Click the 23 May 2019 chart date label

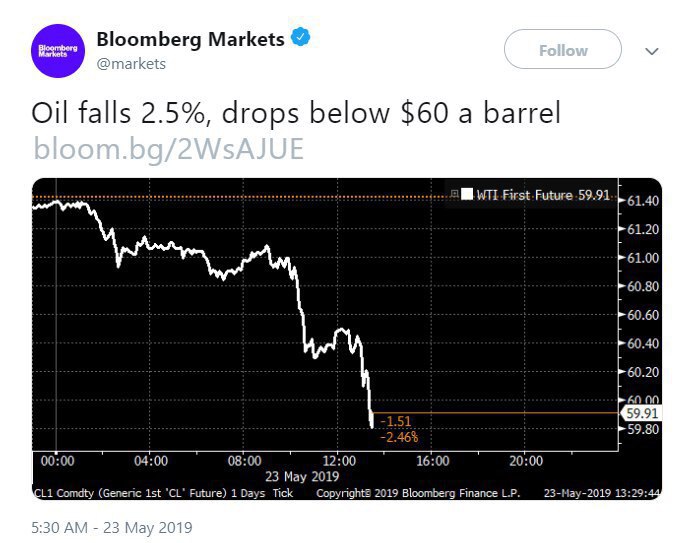coord(293,475)
